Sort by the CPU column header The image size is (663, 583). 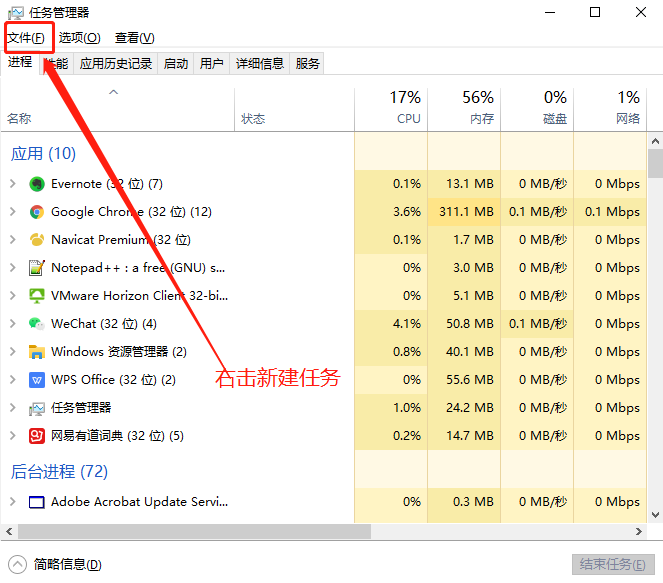point(391,109)
